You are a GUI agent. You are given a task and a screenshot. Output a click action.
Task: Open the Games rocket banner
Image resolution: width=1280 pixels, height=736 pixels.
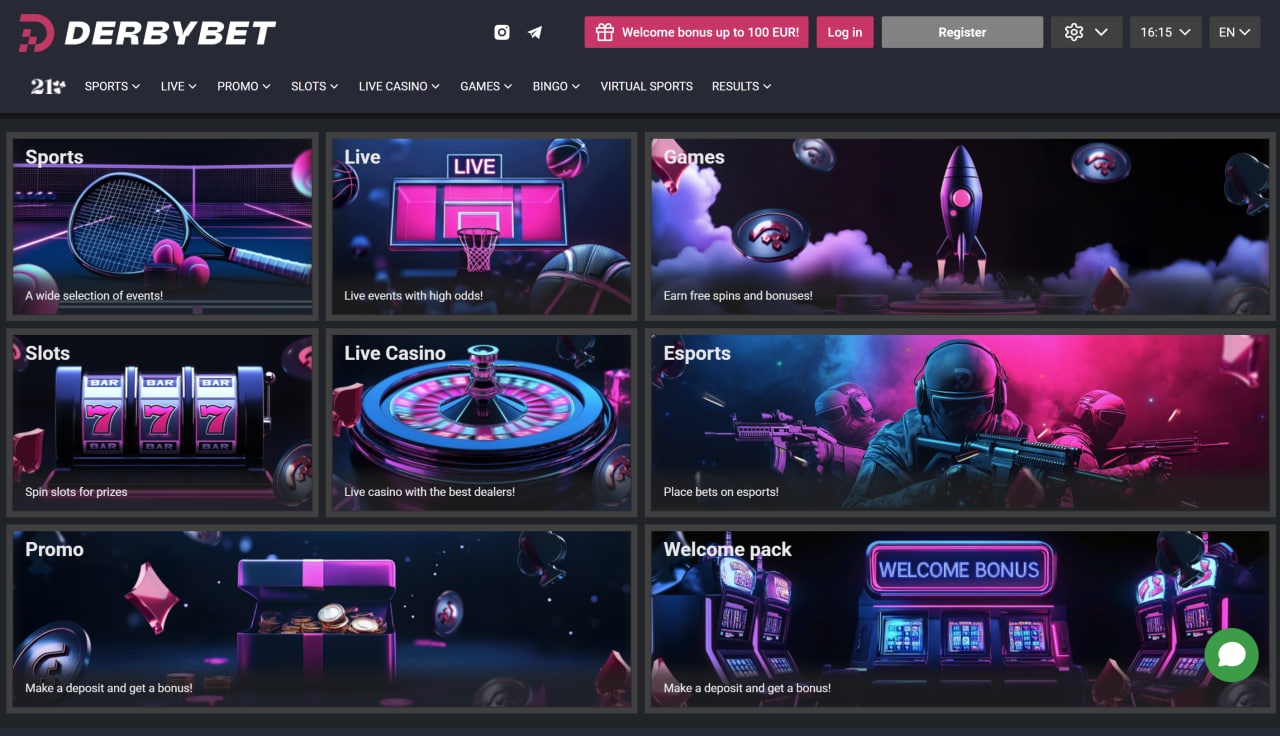(959, 225)
